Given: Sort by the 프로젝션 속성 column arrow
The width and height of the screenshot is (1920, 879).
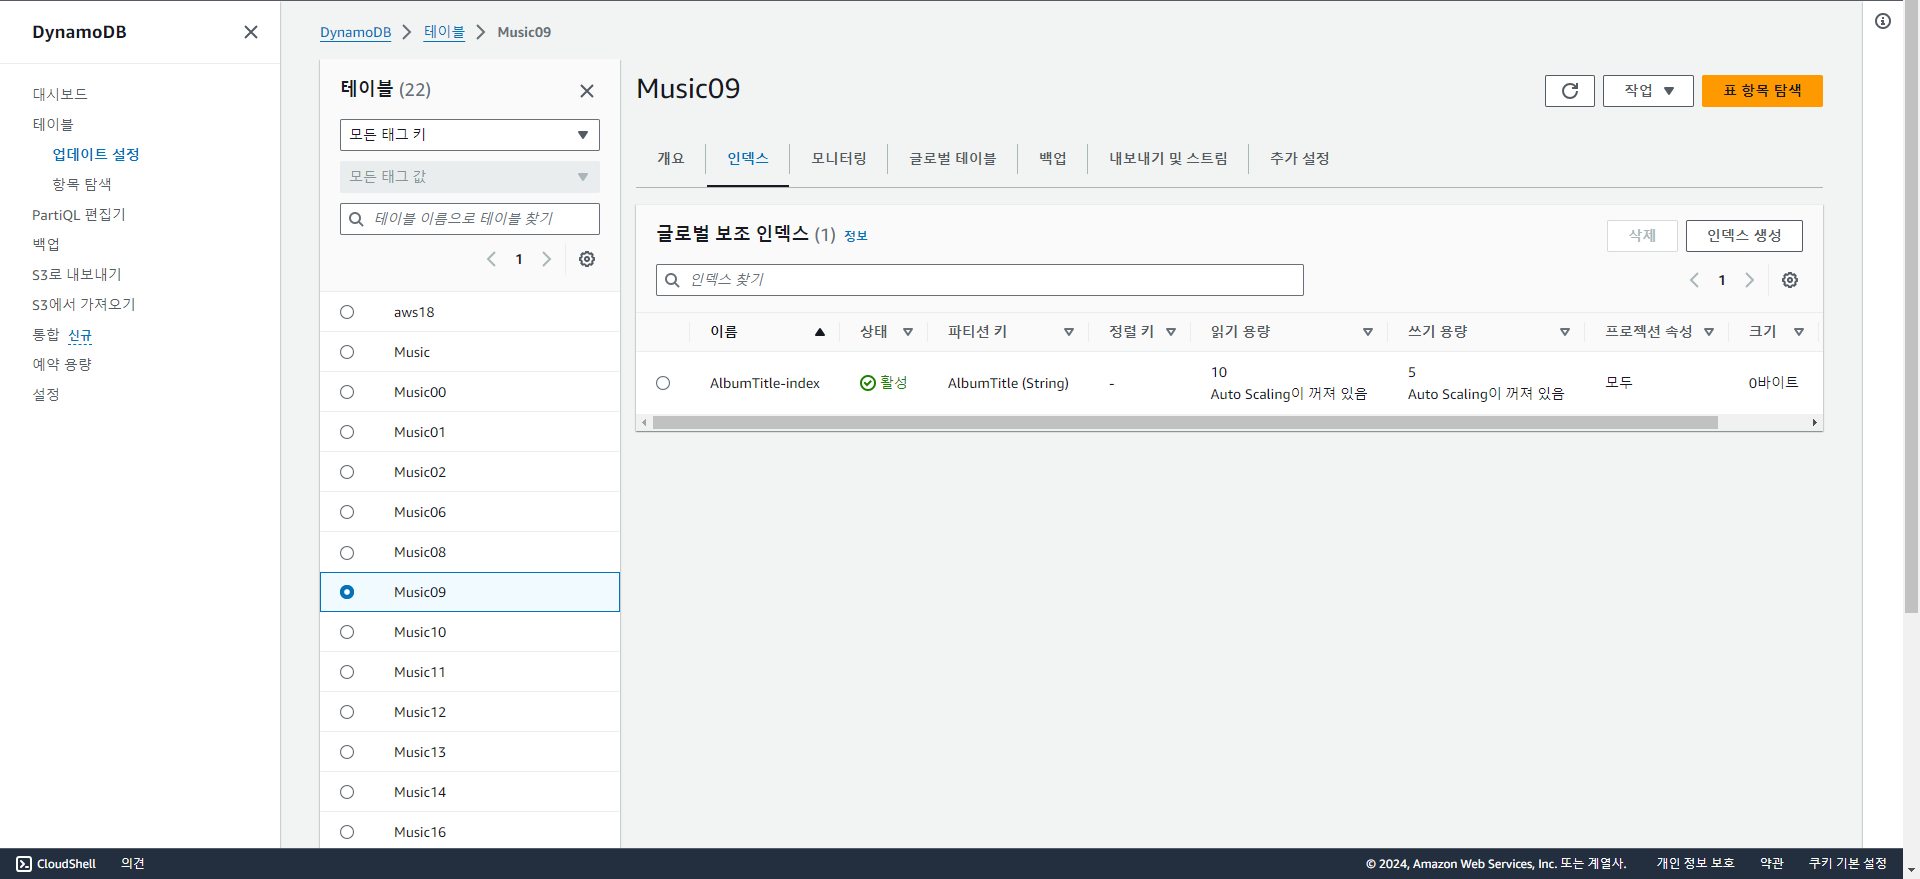Looking at the screenshot, I should coord(1709,332).
